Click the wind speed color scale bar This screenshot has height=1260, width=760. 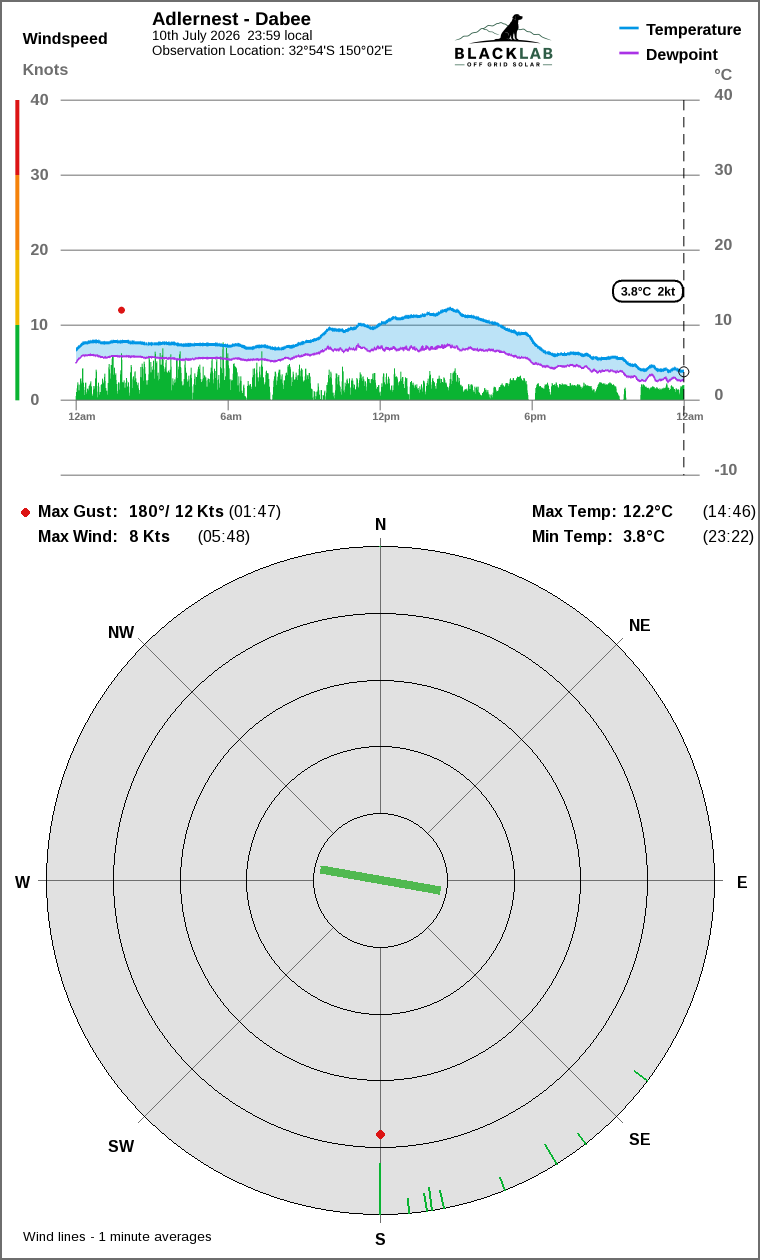[17, 250]
